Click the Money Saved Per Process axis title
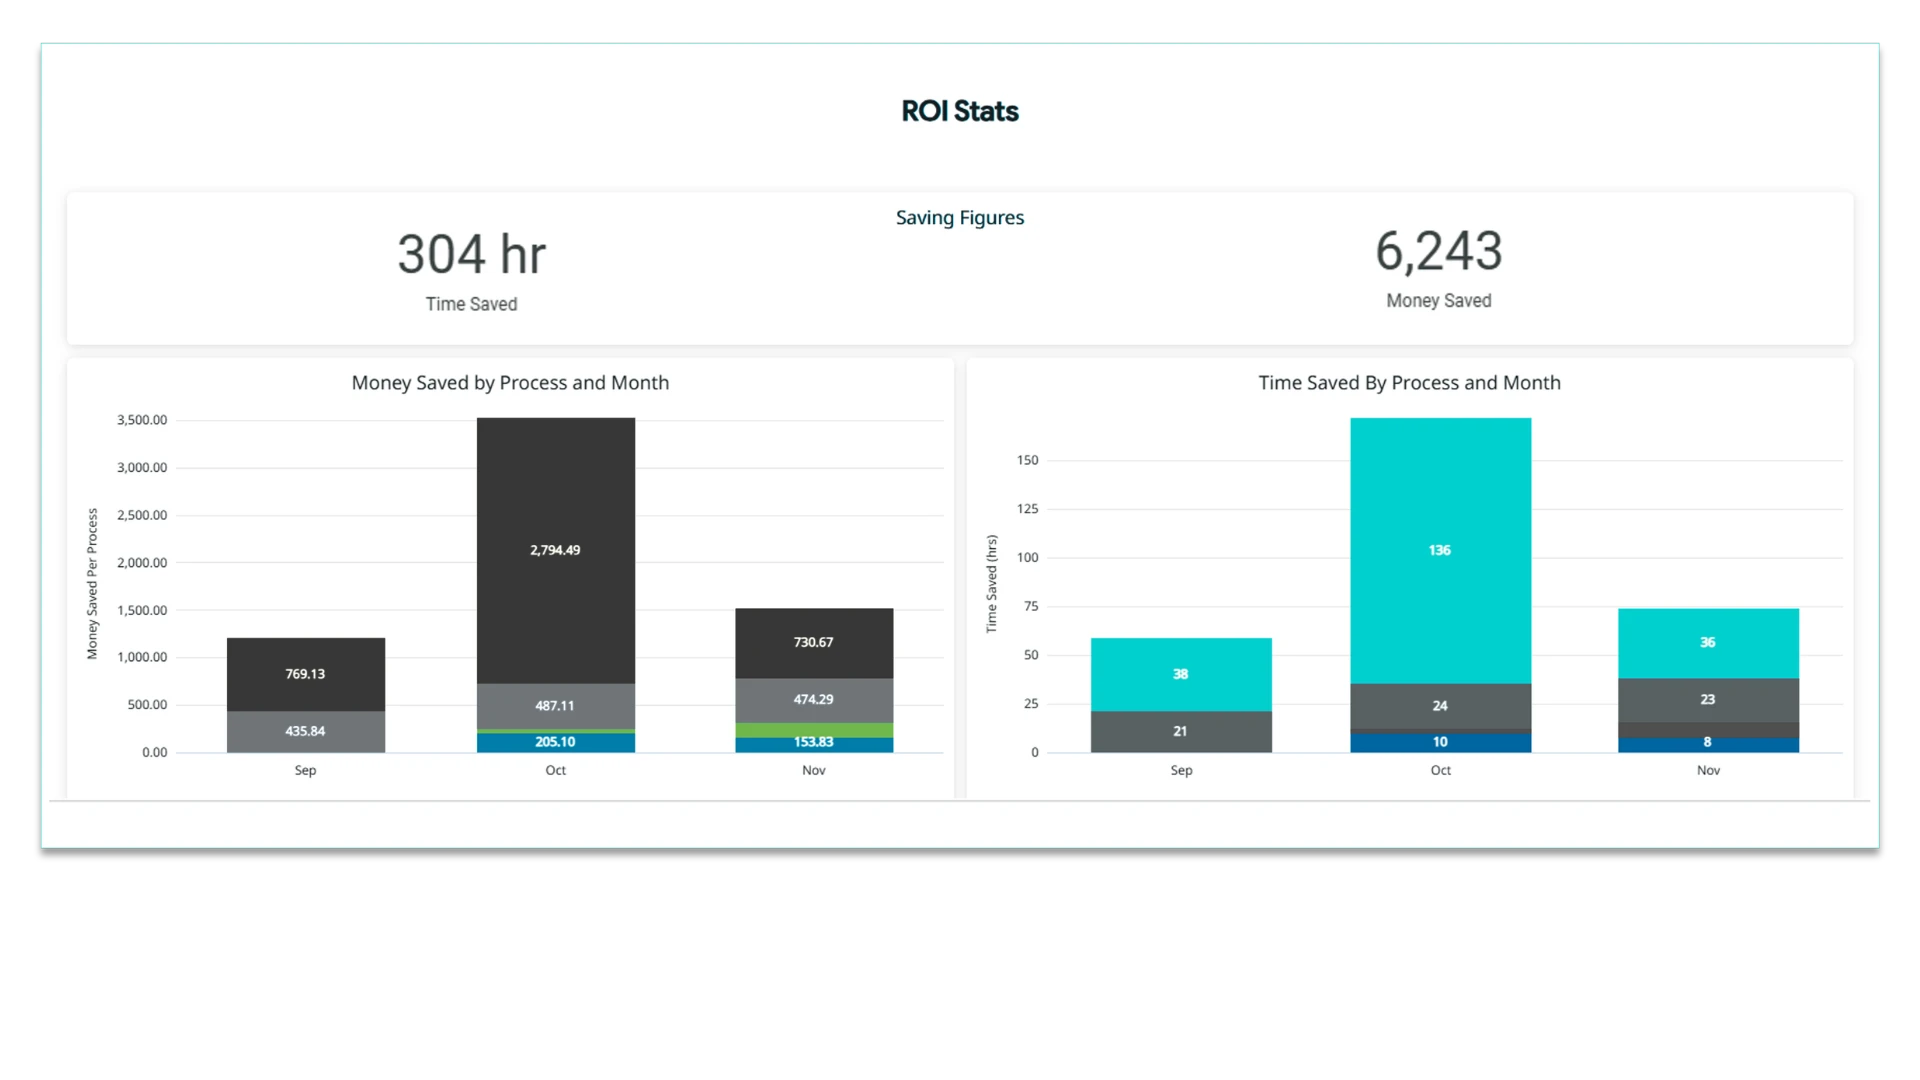This screenshot has width=1920, height=1080. (93, 584)
